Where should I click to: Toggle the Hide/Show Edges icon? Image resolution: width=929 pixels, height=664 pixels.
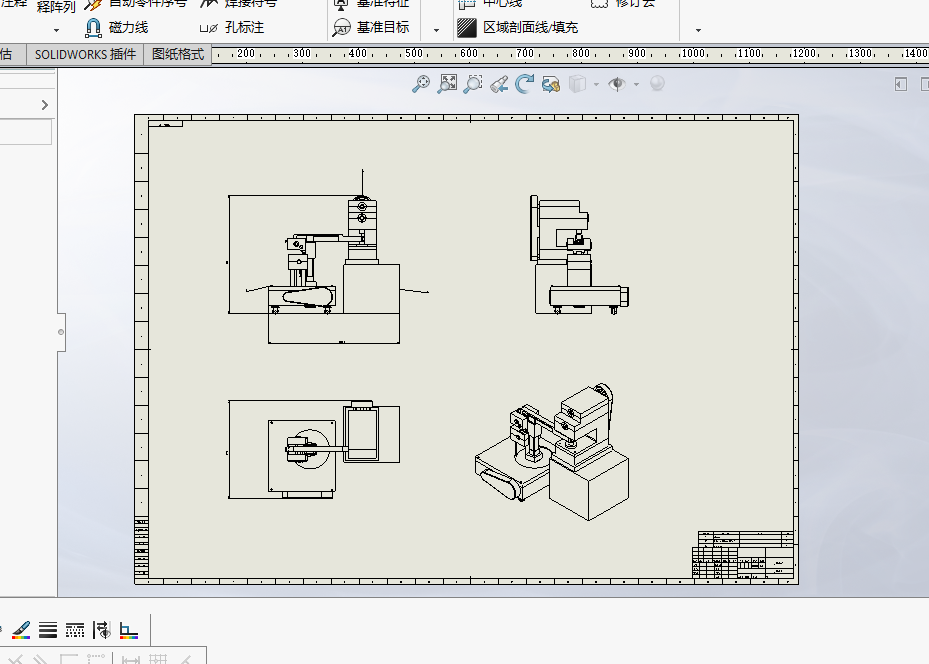(102, 630)
